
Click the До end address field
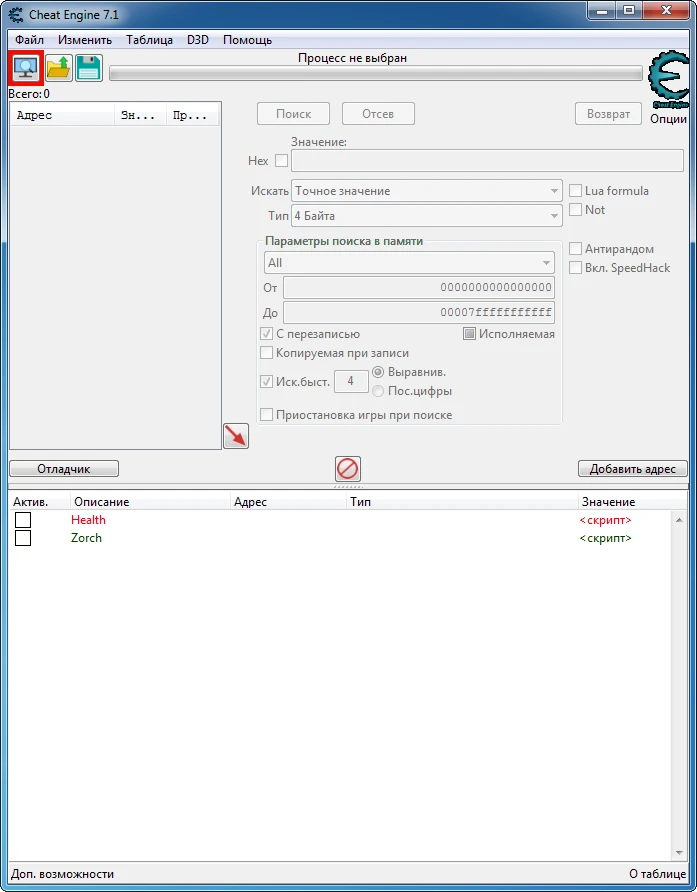pyautogui.click(x=419, y=312)
